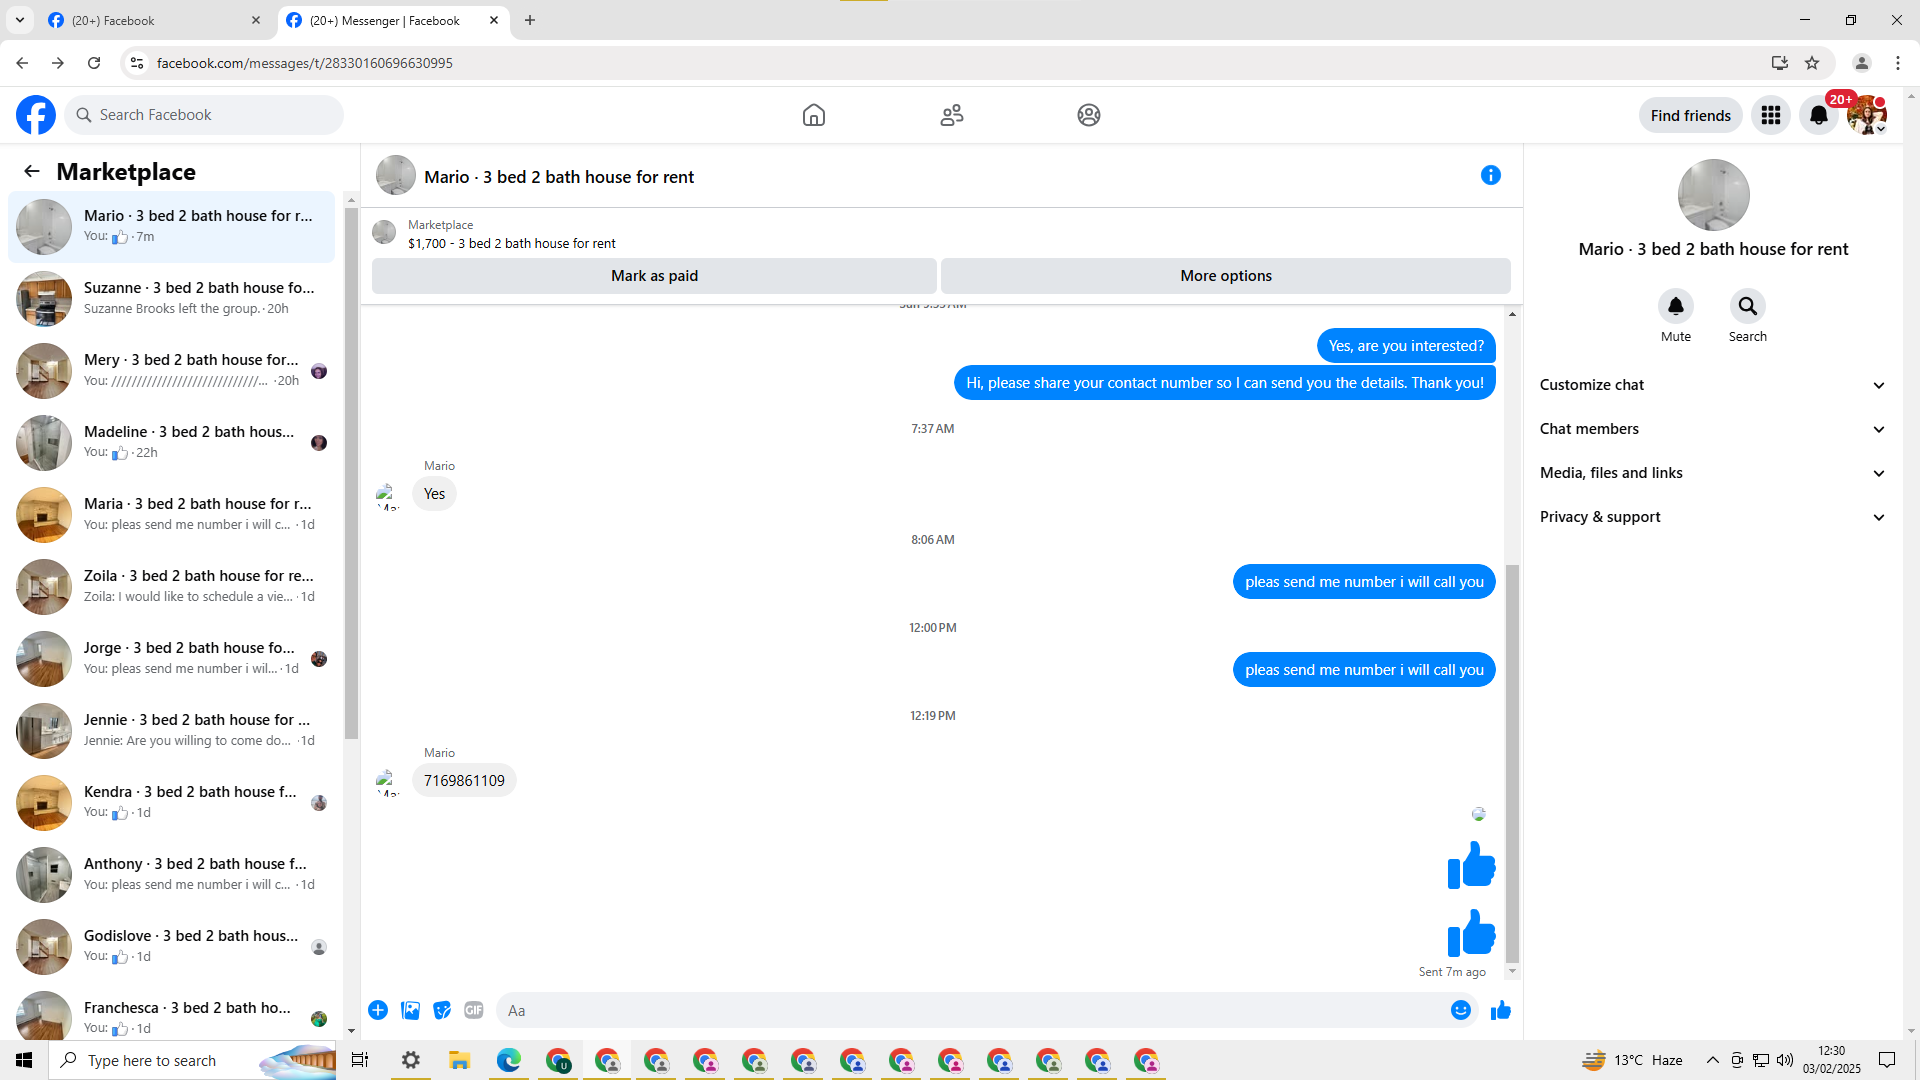Open Settings gear from taskbar
Viewport: 1920px width, 1080px height.
tap(410, 1060)
